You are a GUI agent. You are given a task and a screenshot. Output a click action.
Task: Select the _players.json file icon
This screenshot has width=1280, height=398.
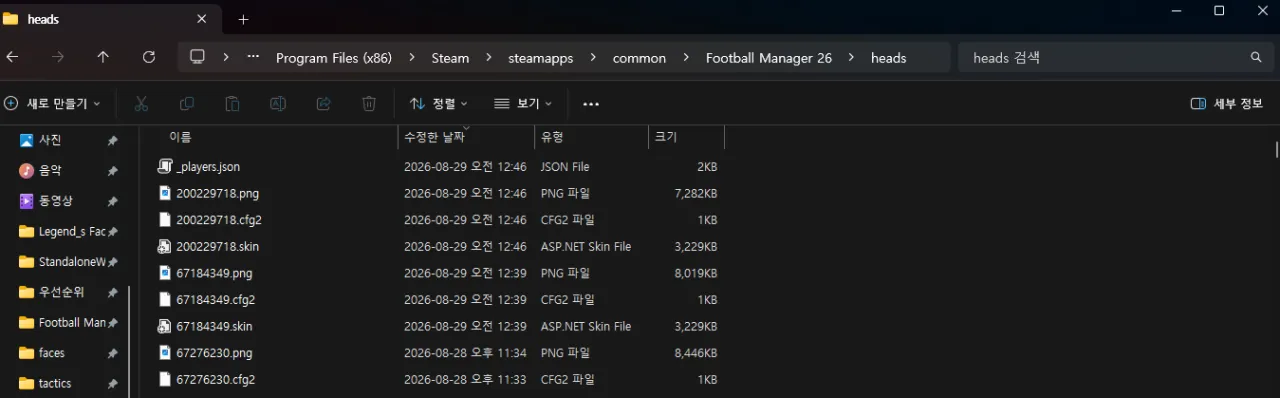[x=165, y=167]
